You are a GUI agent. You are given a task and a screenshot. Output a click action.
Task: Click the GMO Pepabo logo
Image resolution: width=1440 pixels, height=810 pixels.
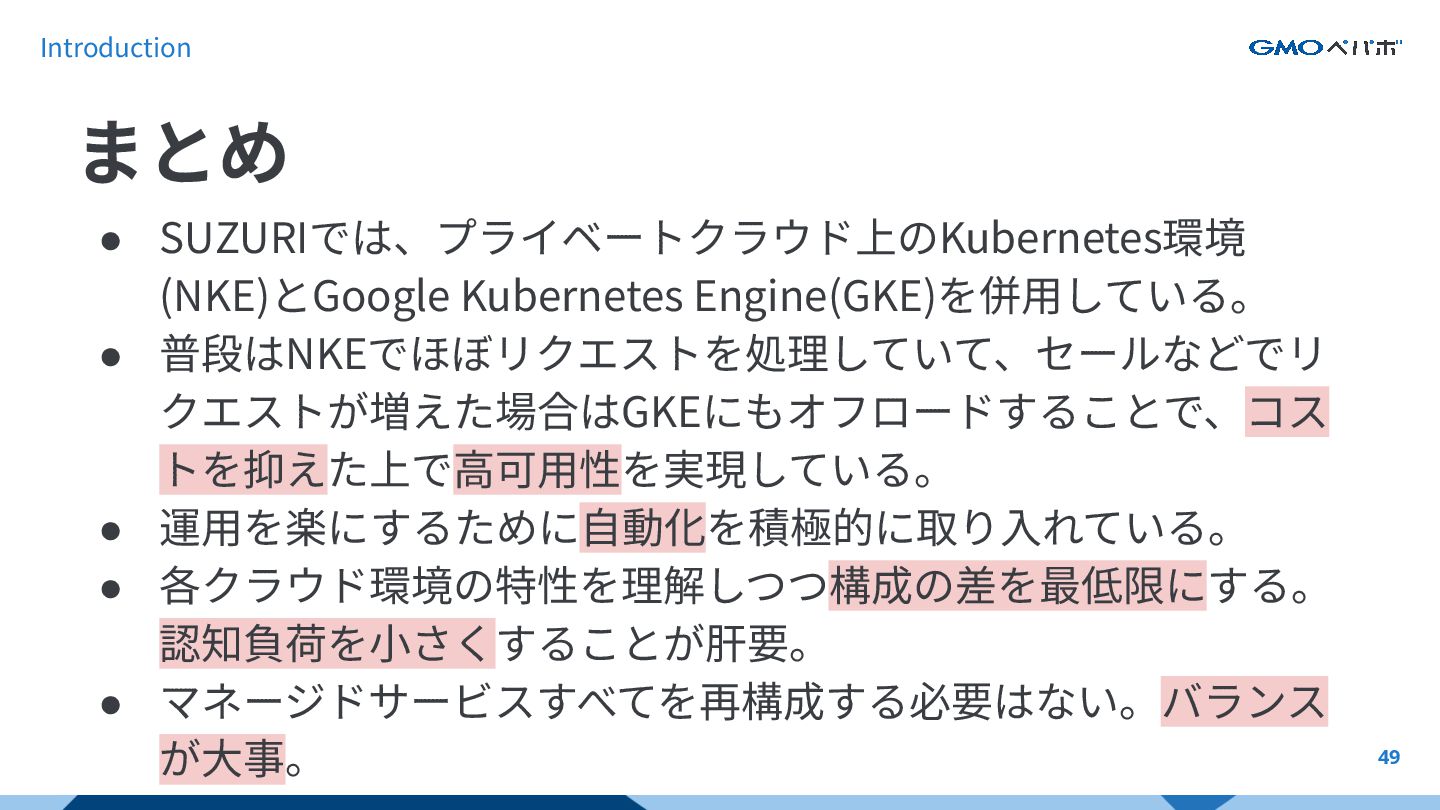pos(1325,47)
